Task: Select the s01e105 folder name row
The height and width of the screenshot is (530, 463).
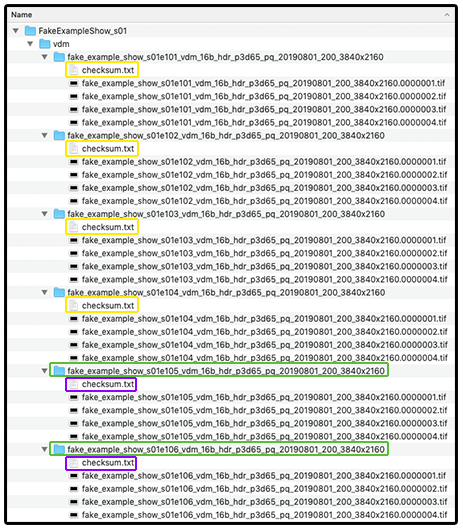Action: pos(226,371)
